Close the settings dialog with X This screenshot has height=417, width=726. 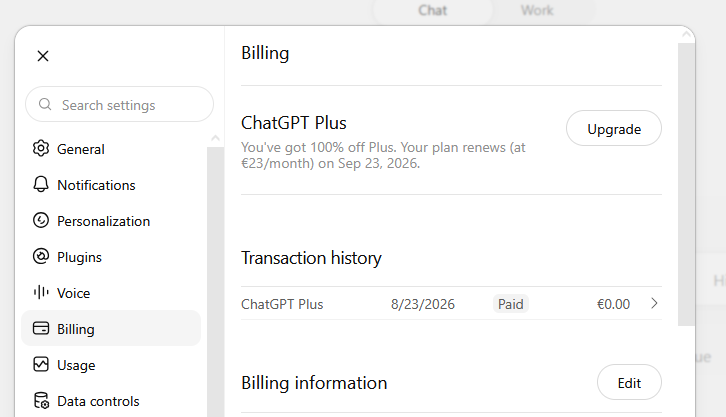point(43,56)
